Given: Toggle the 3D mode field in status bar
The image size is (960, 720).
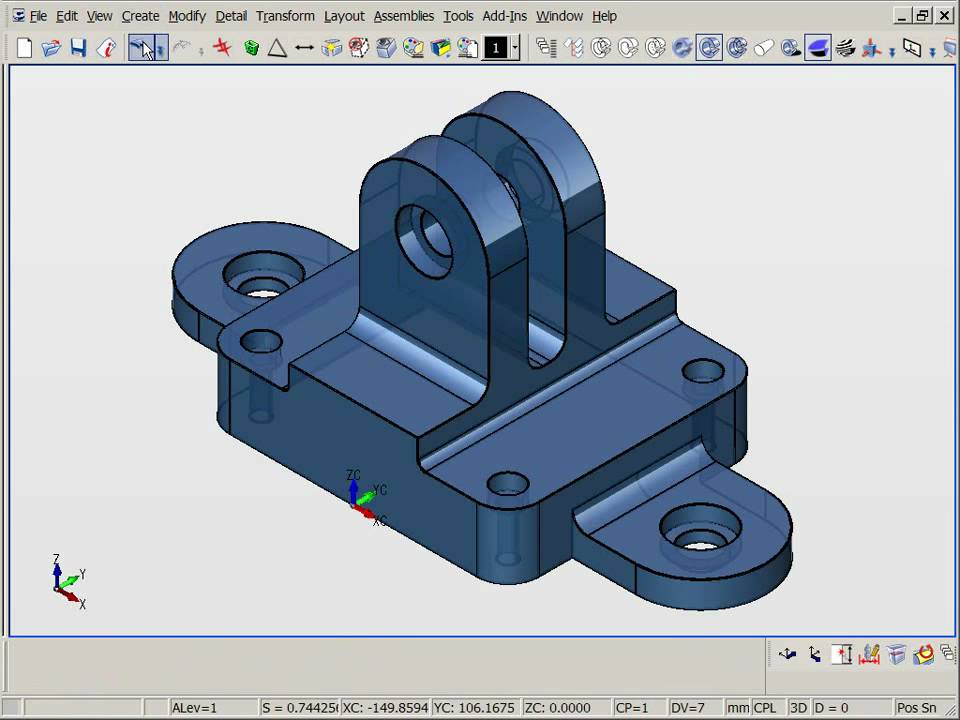Looking at the screenshot, I should (x=798, y=708).
